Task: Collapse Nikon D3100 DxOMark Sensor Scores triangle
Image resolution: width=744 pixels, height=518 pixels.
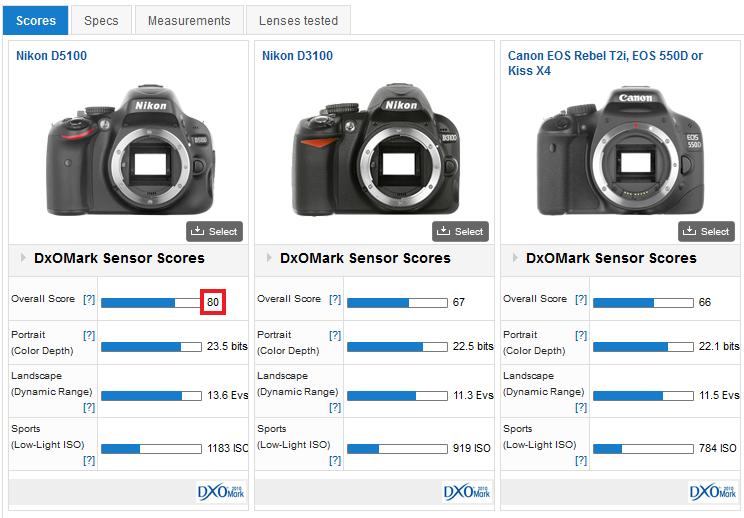Action: [x=268, y=258]
